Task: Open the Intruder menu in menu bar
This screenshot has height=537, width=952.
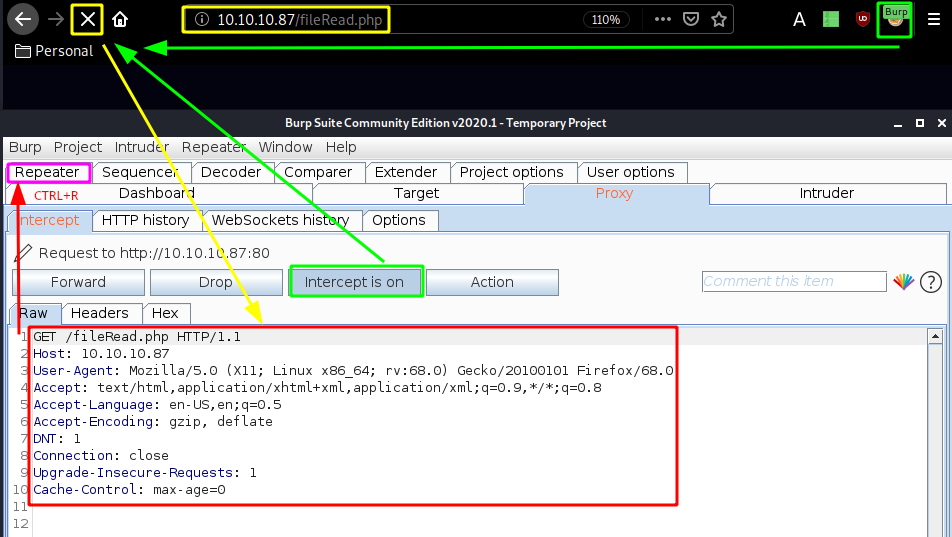Action: [141, 147]
